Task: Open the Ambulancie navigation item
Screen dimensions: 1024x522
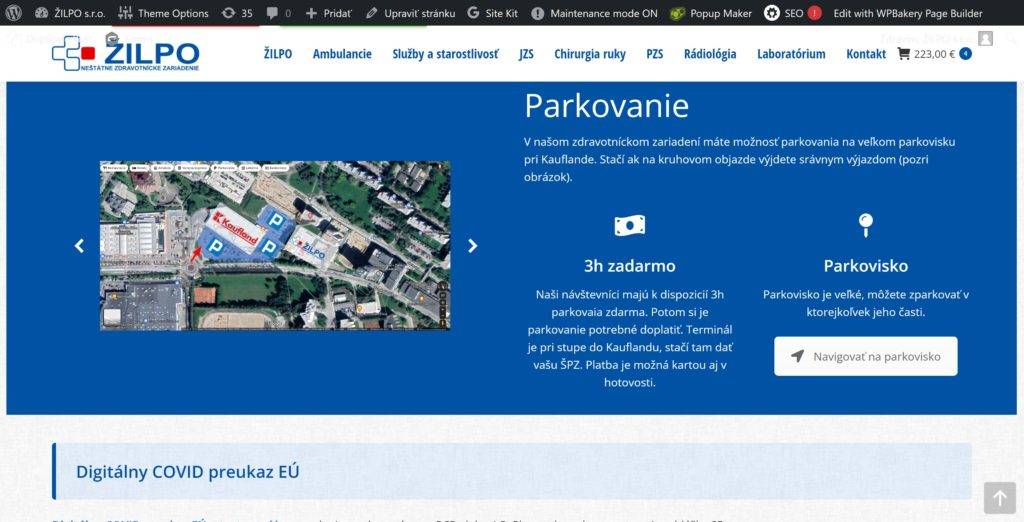Action: pos(342,54)
